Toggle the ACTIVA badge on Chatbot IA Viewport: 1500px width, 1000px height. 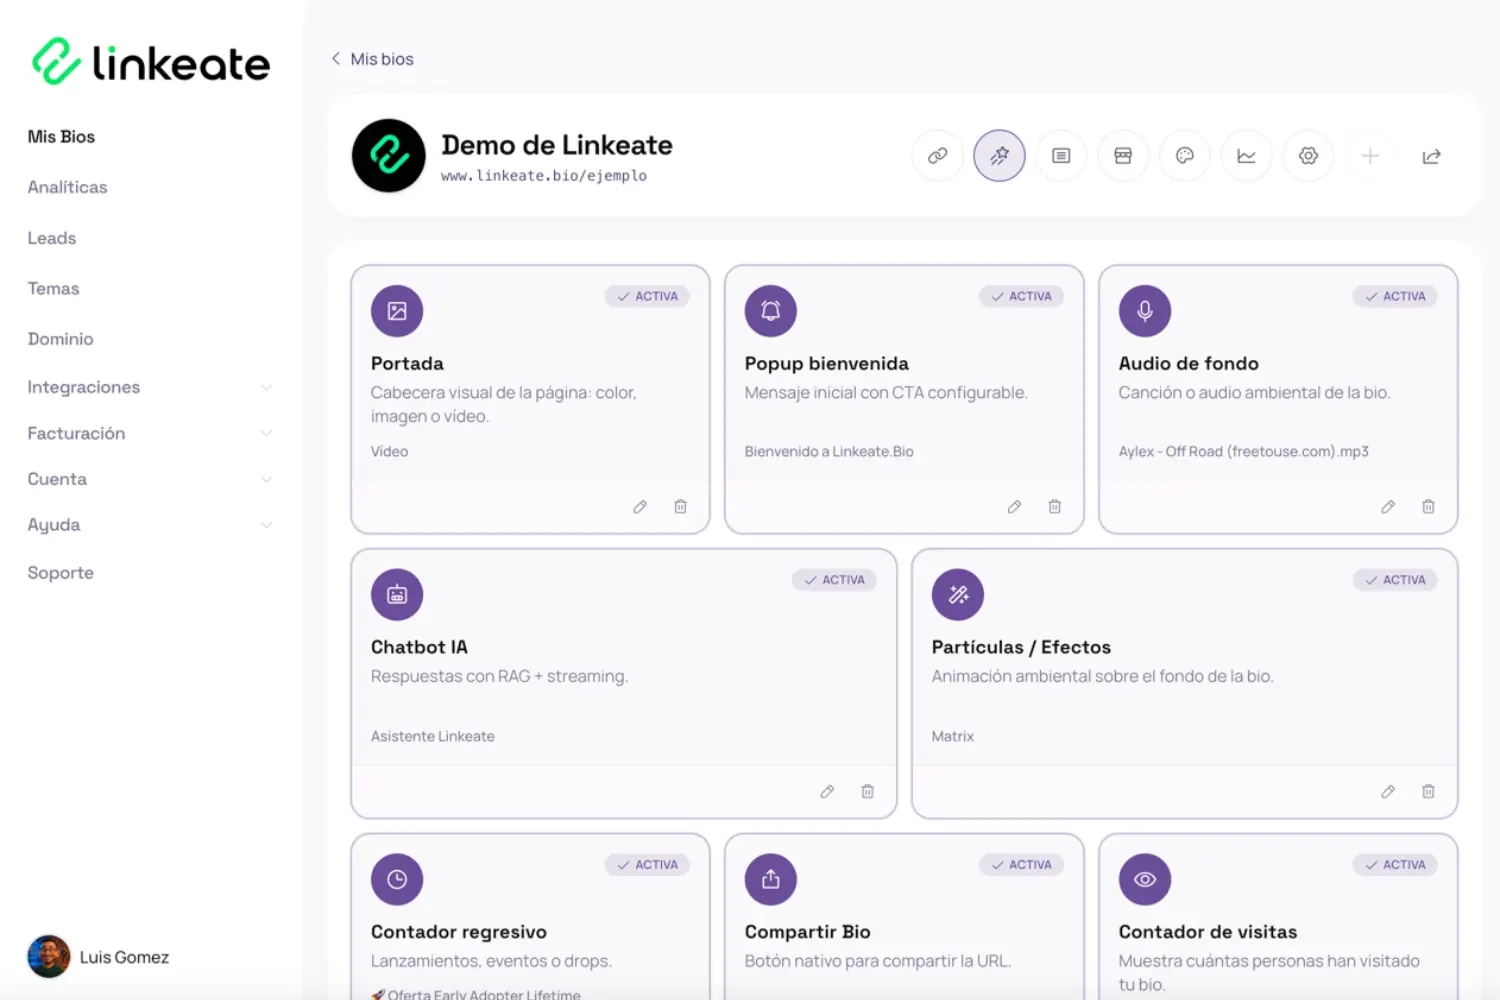click(x=834, y=580)
